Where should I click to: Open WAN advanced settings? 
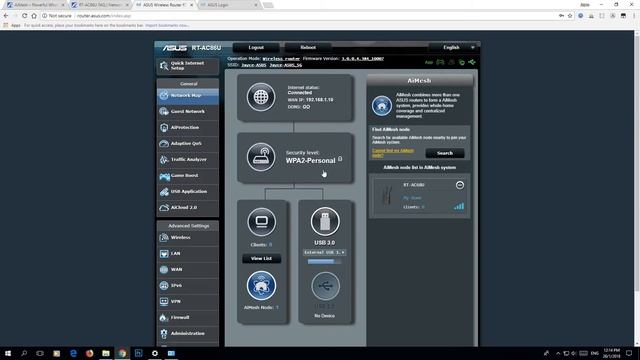187,269
